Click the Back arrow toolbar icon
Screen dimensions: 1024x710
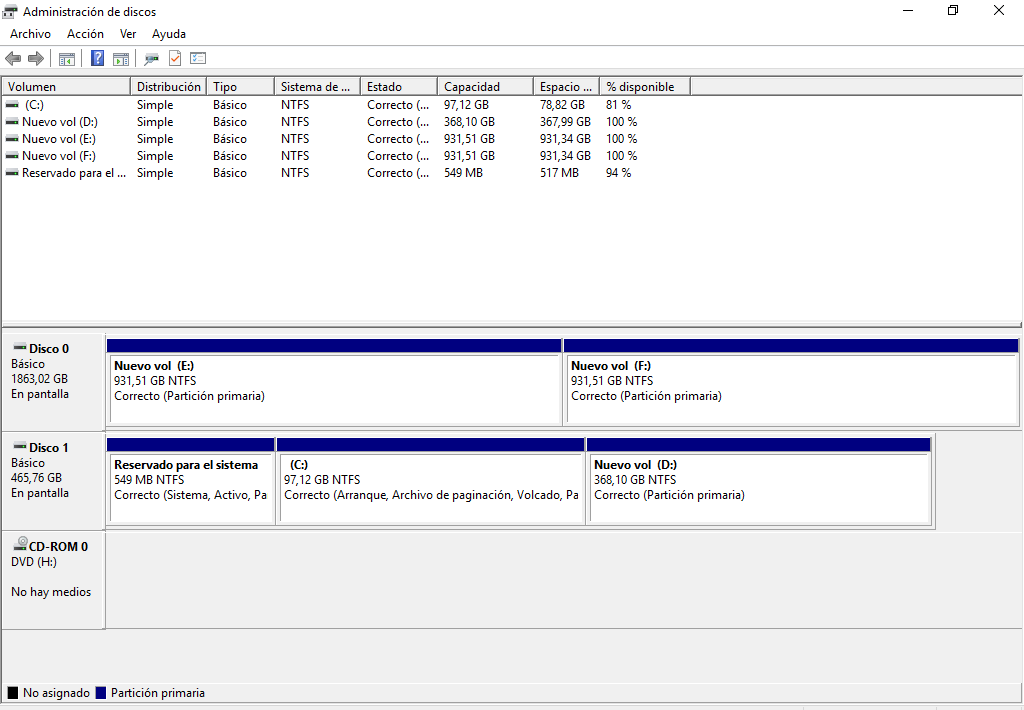(13, 59)
